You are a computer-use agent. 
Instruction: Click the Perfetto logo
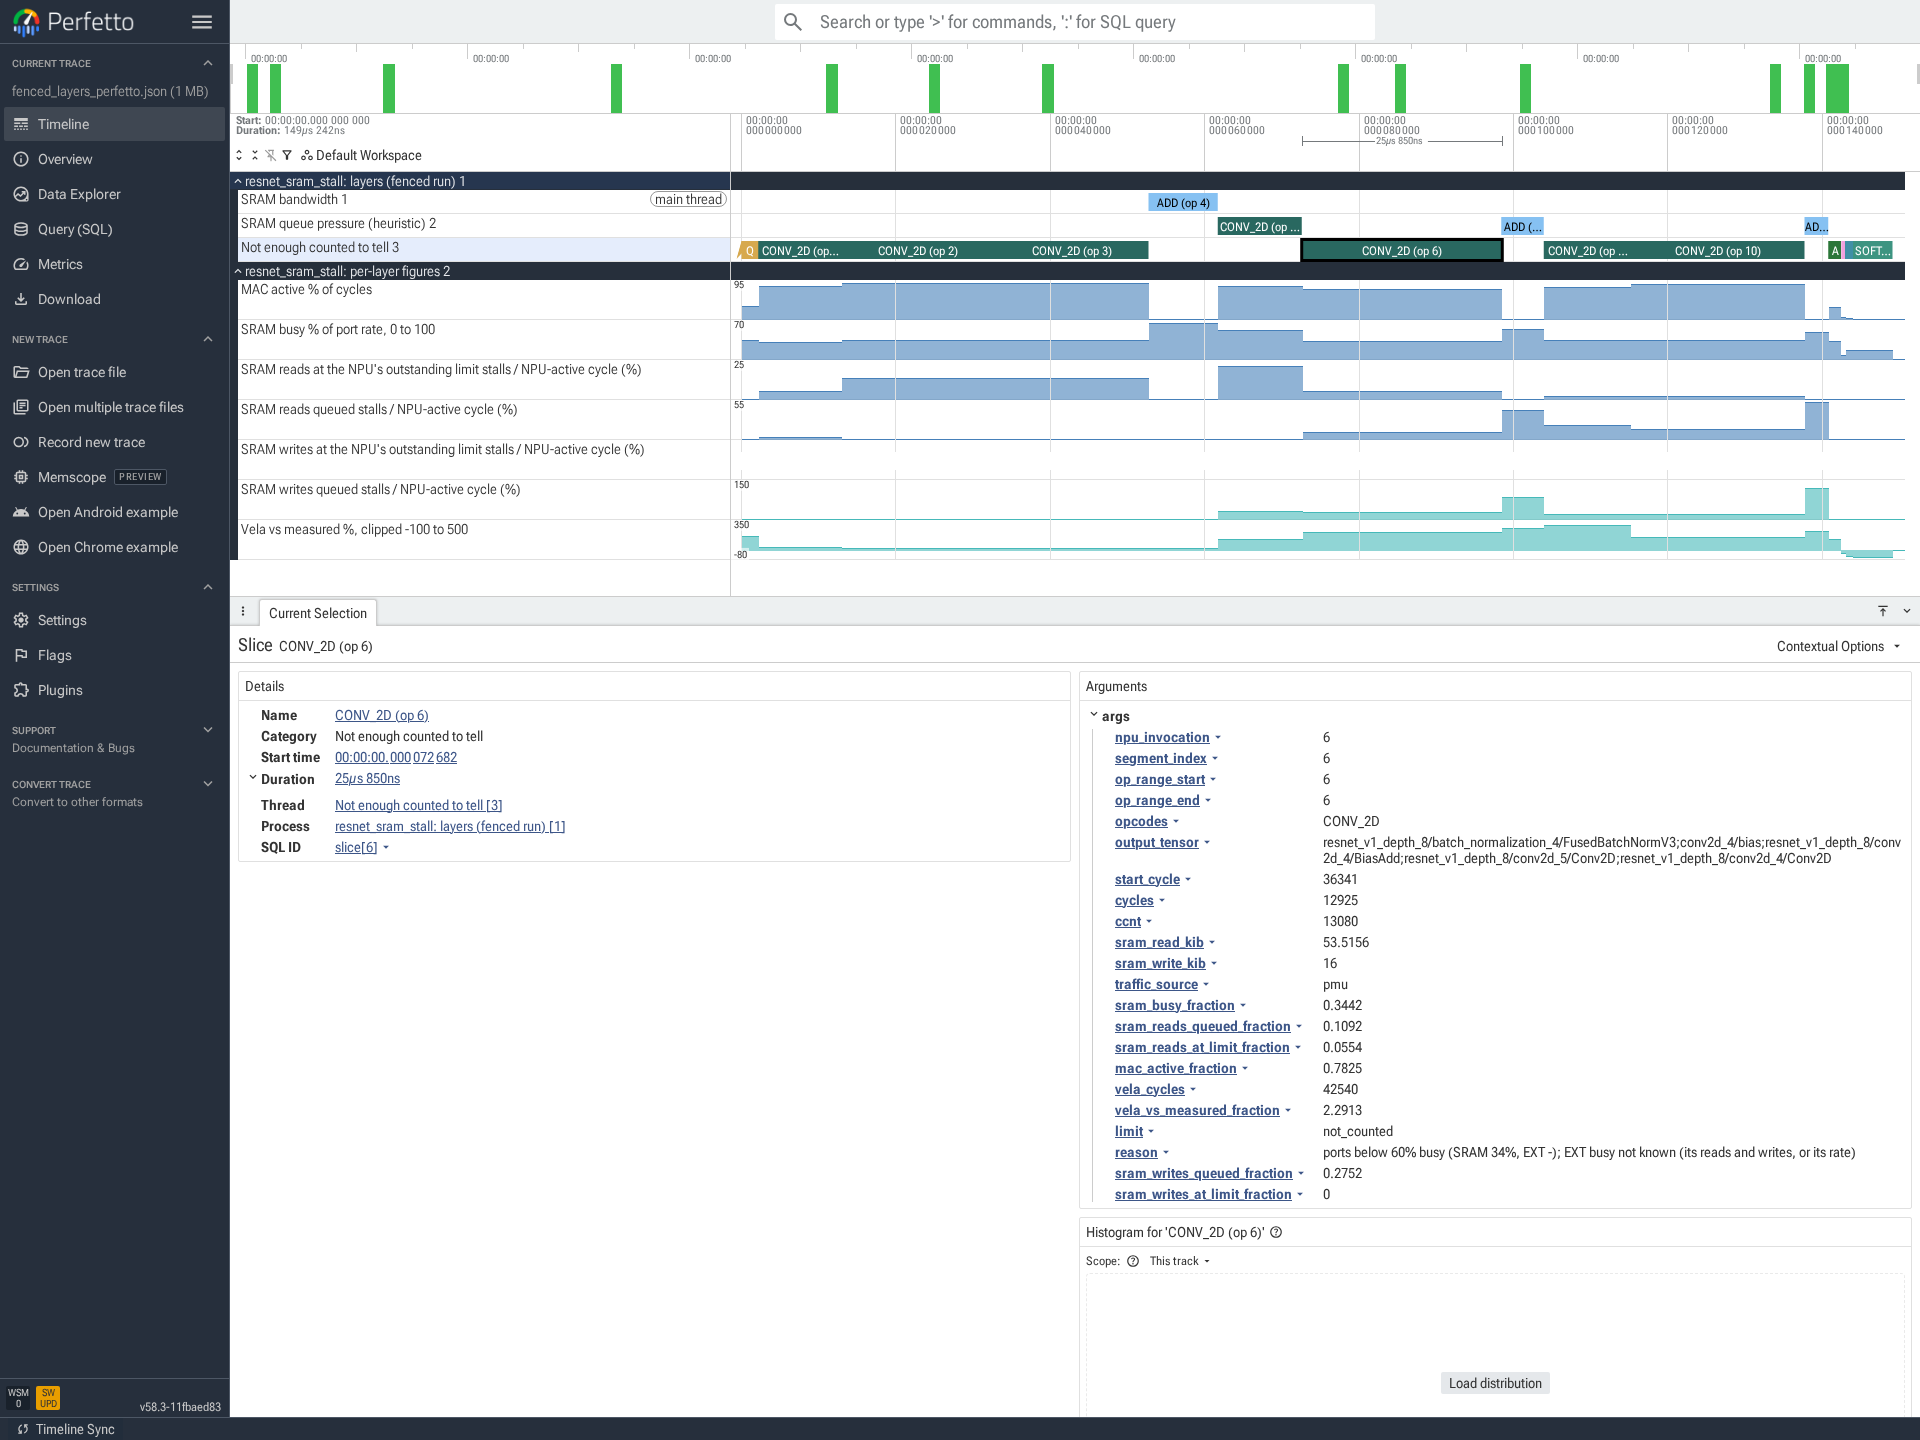coord(73,22)
